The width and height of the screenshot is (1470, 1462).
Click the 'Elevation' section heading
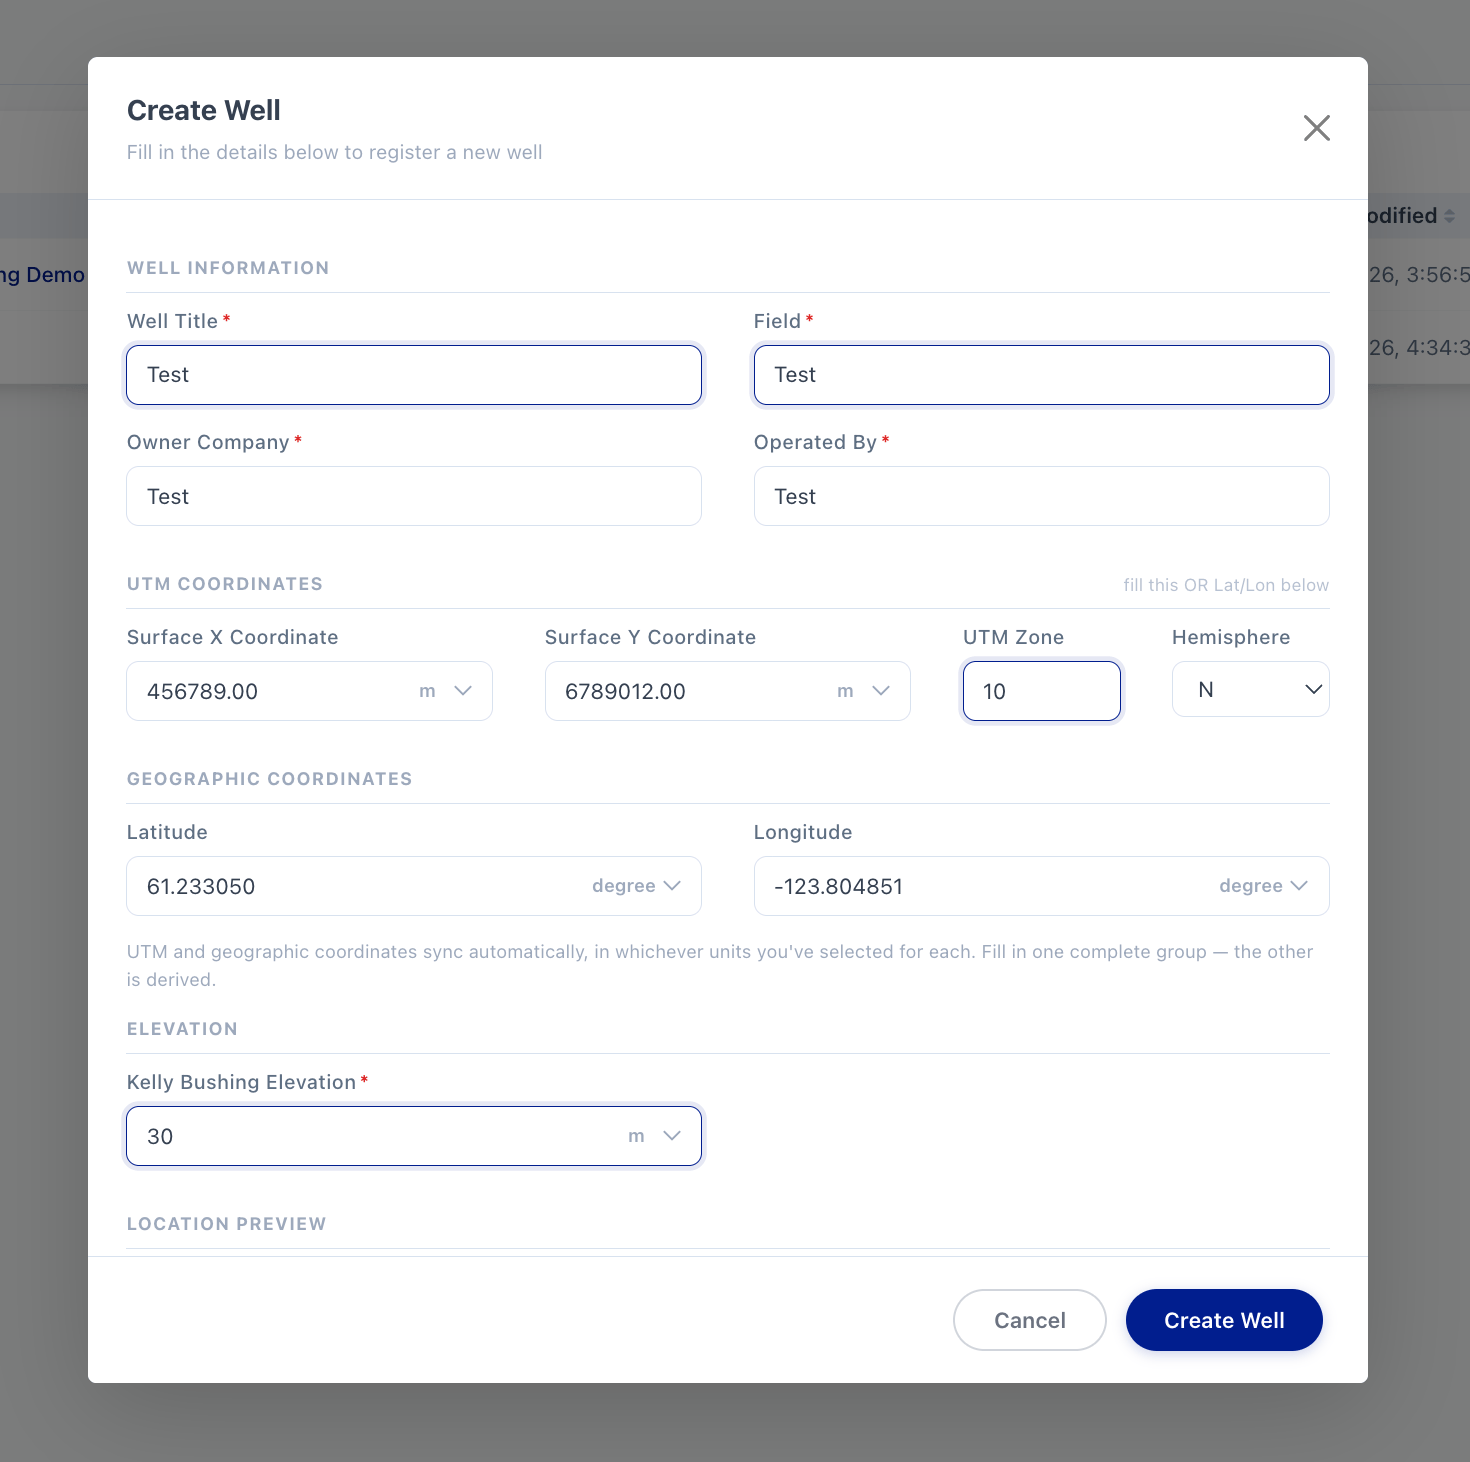tap(182, 1029)
